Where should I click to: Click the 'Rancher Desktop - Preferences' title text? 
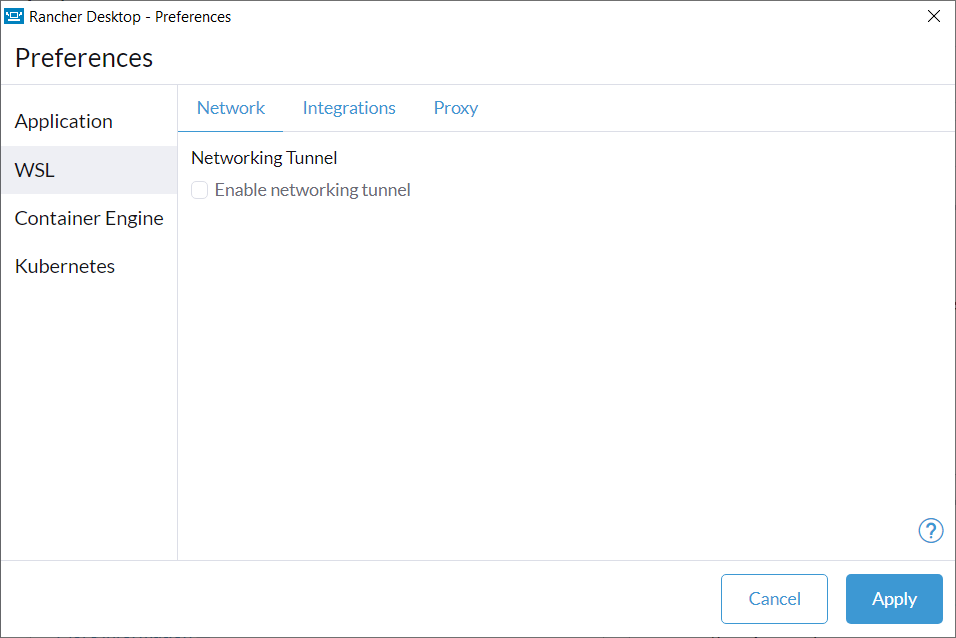pyautogui.click(x=130, y=16)
